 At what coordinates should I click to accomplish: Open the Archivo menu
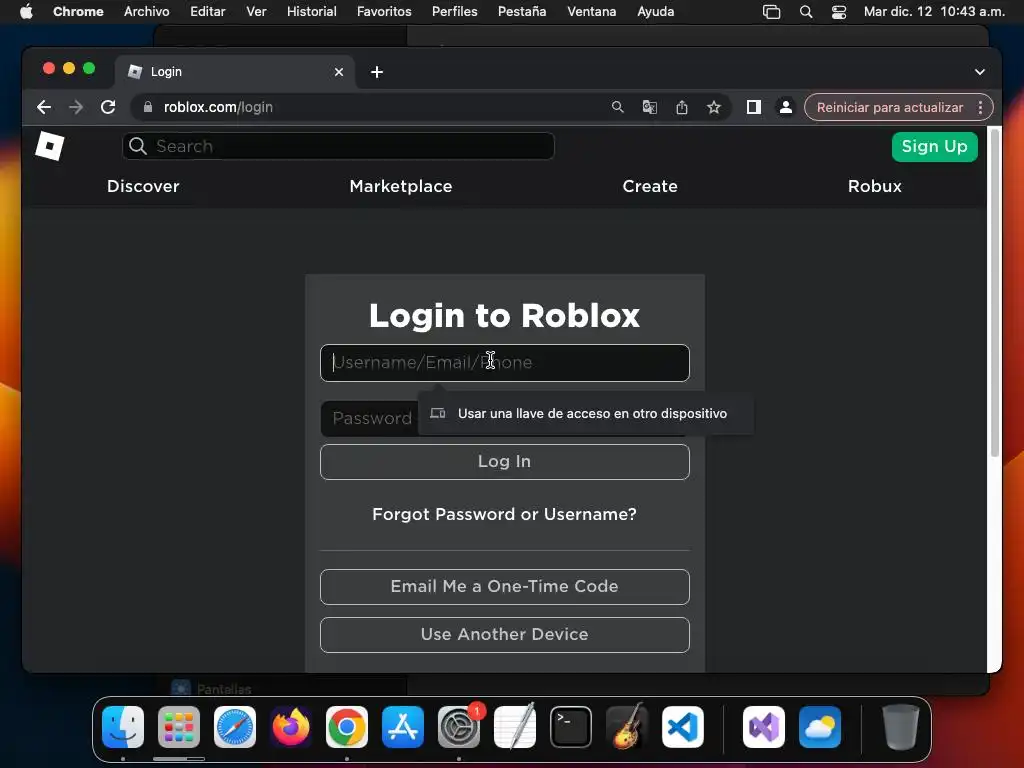tap(146, 11)
